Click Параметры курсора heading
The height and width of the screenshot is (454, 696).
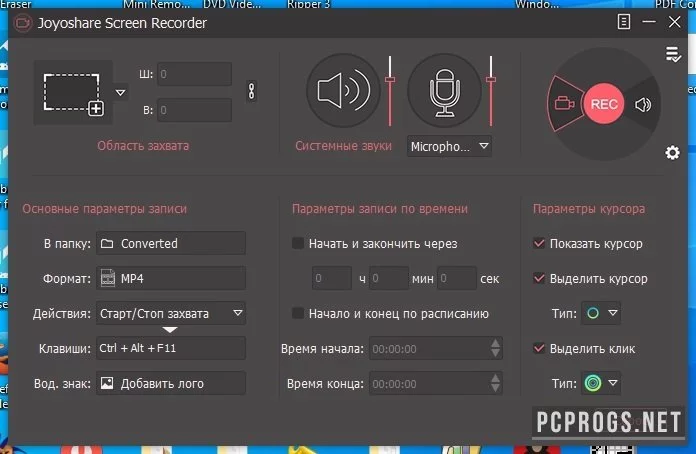(589, 209)
